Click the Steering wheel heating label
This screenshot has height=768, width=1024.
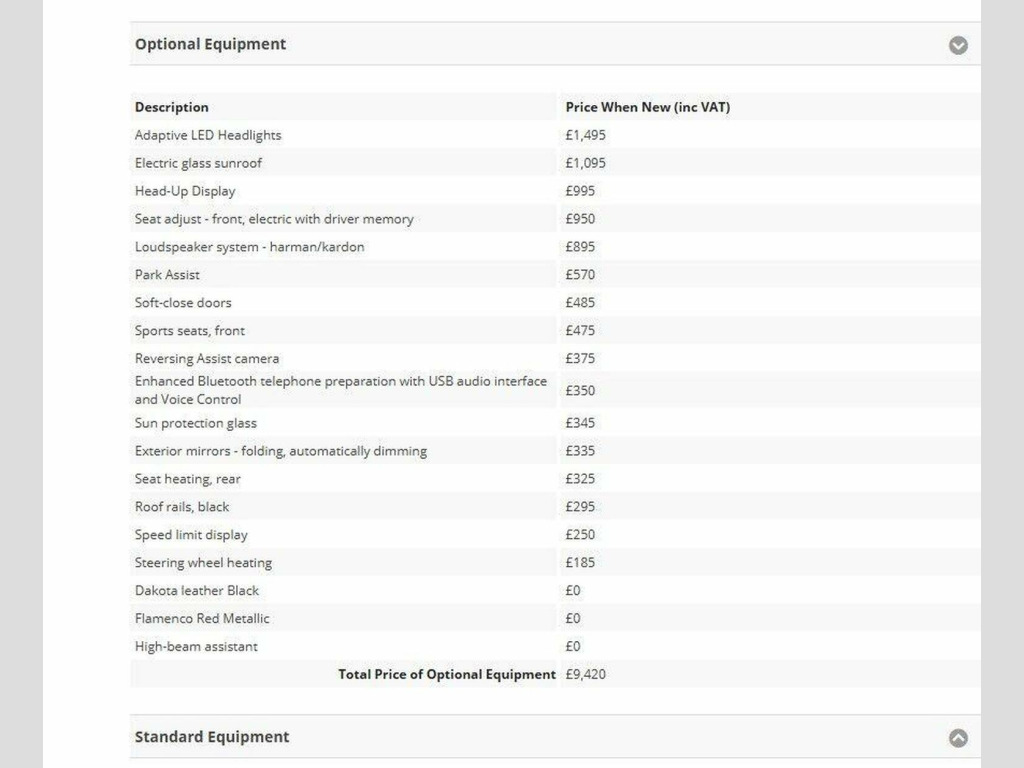(x=203, y=563)
